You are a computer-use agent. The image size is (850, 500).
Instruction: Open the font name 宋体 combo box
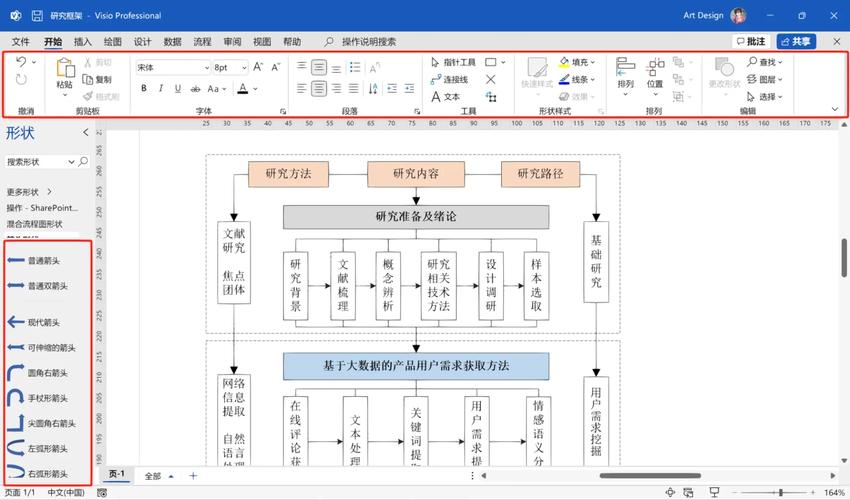coord(173,67)
